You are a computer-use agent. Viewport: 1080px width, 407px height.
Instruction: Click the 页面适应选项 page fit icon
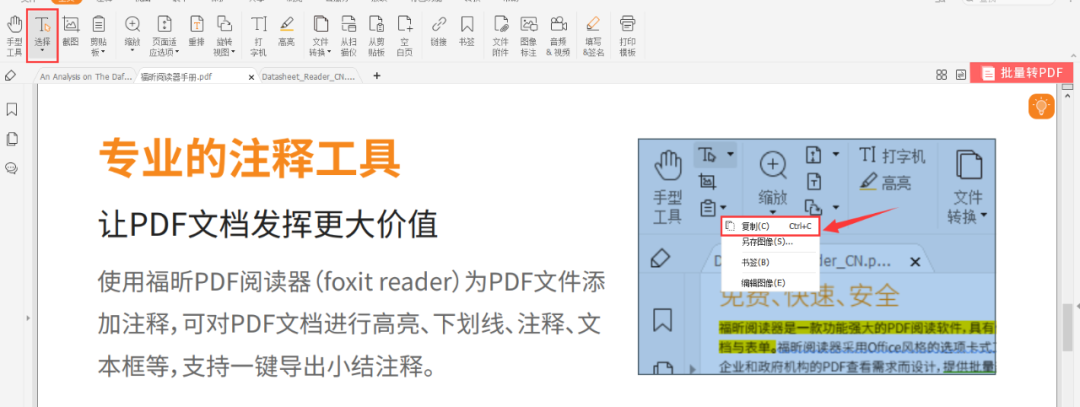[x=165, y=25]
